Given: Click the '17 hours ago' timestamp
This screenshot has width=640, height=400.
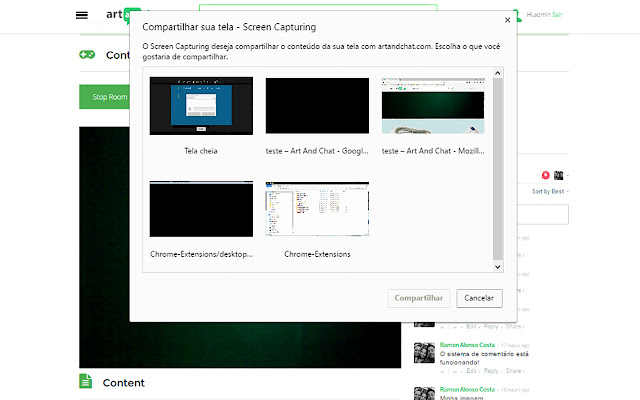Looking at the screenshot, I should pyautogui.click(x=515, y=345).
